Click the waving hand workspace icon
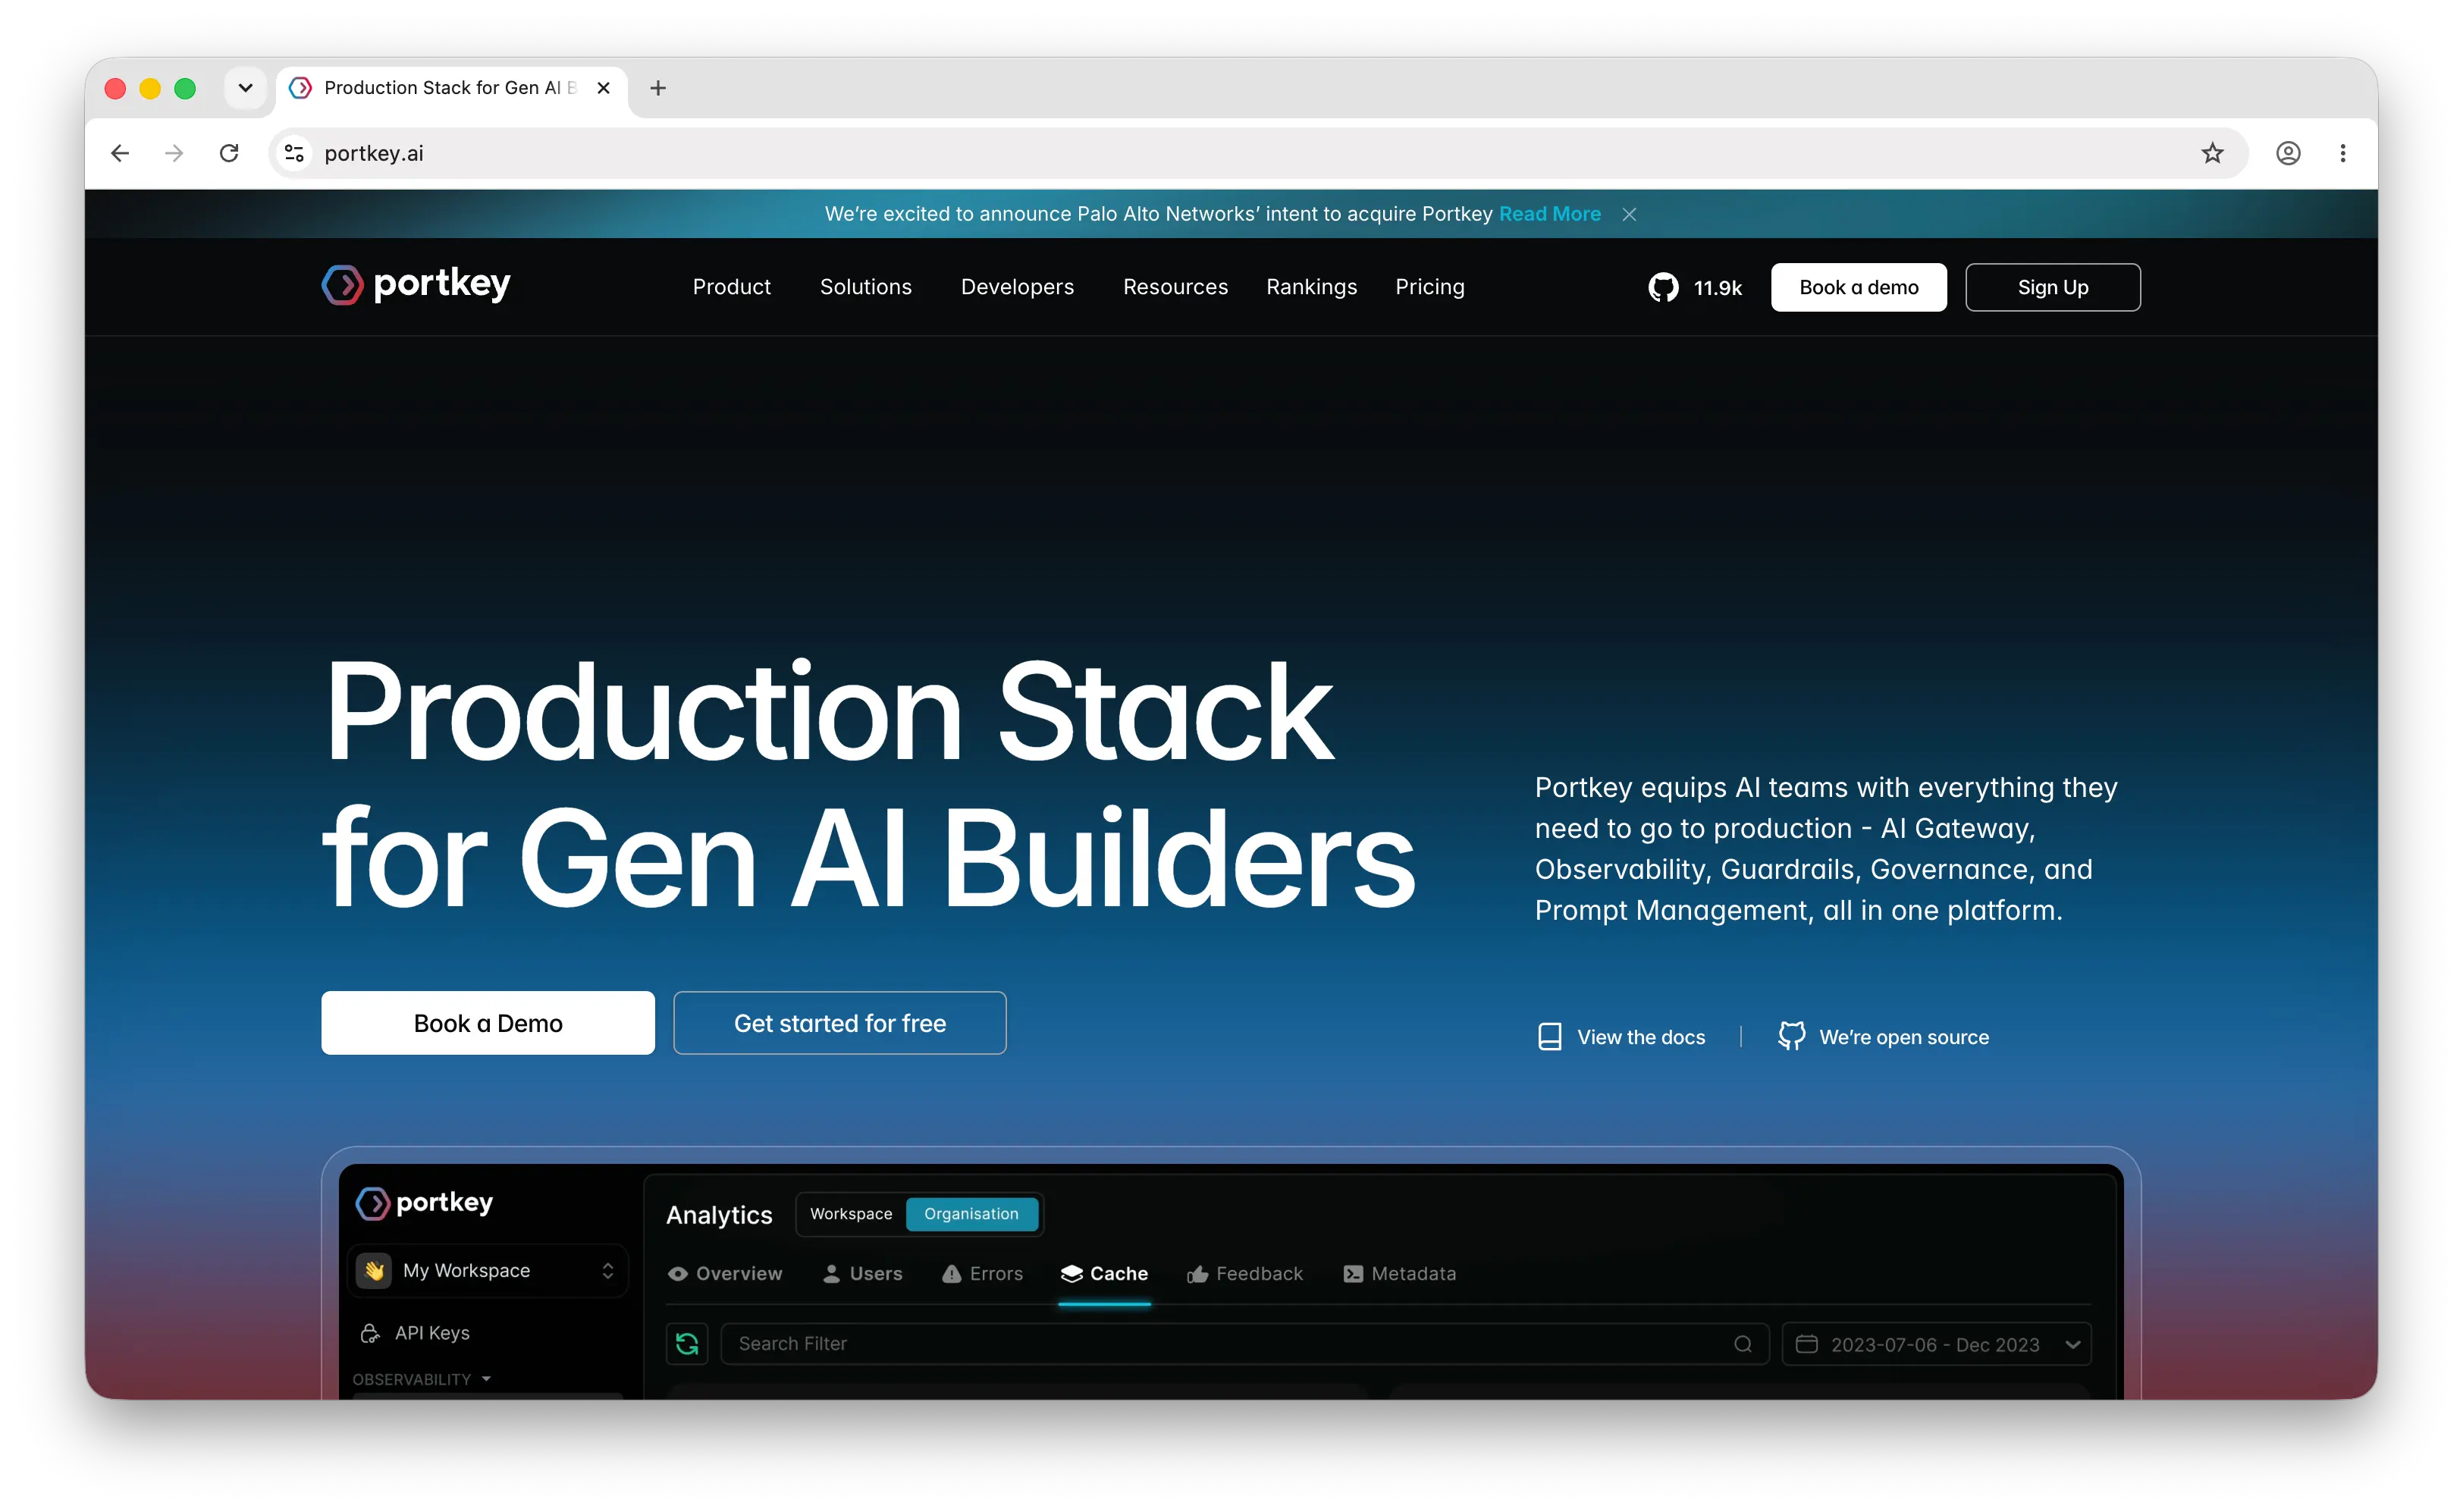The width and height of the screenshot is (2463, 1512). (x=374, y=1271)
